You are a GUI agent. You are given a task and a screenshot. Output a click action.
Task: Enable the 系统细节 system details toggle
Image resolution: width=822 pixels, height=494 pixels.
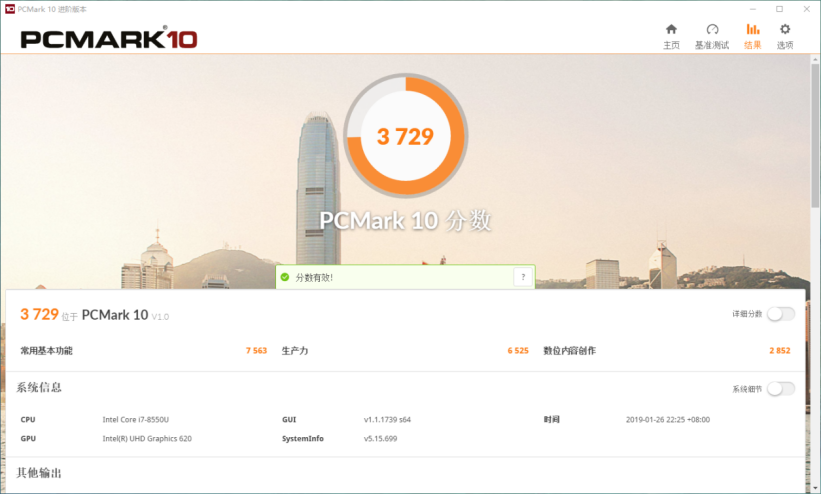tap(781, 389)
